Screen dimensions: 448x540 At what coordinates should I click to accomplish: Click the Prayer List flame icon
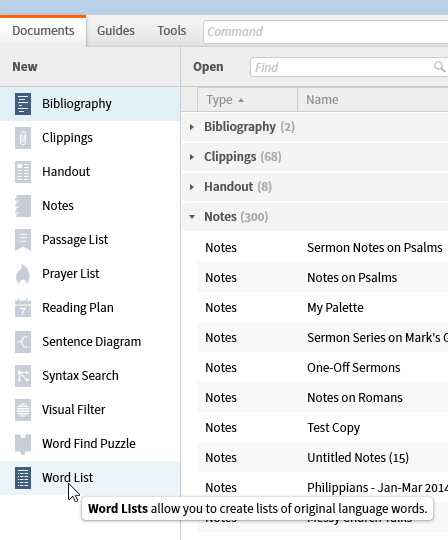pyautogui.click(x=23, y=274)
